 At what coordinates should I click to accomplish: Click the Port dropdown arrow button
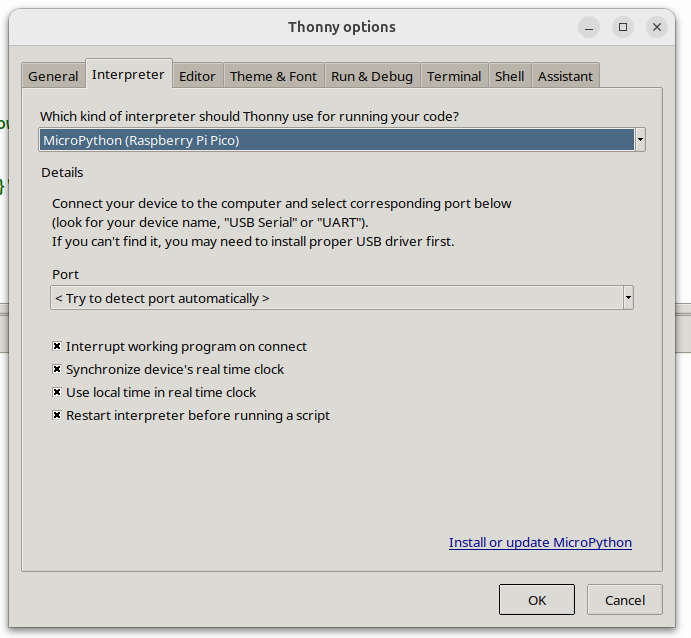(x=628, y=298)
